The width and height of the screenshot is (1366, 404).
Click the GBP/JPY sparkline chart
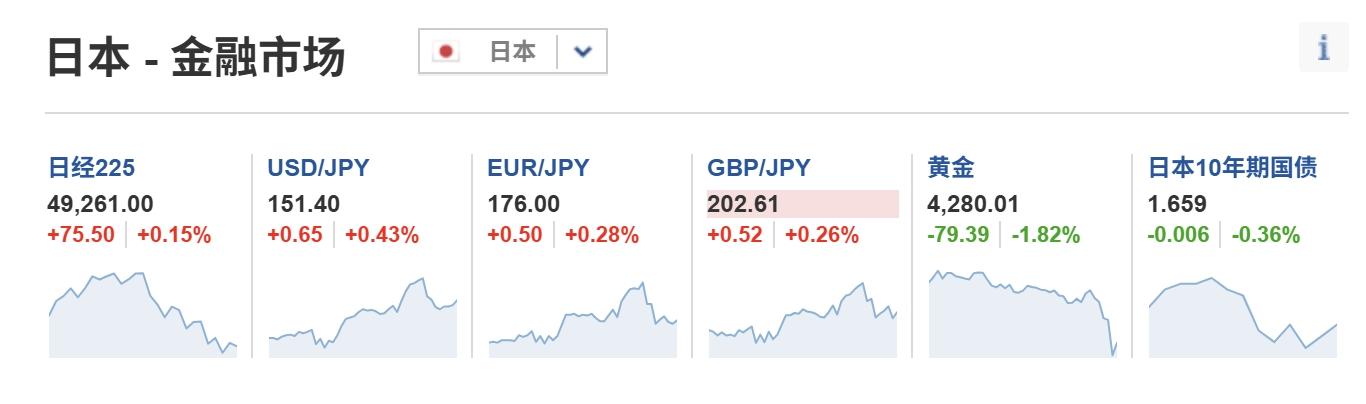tap(802, 314)
